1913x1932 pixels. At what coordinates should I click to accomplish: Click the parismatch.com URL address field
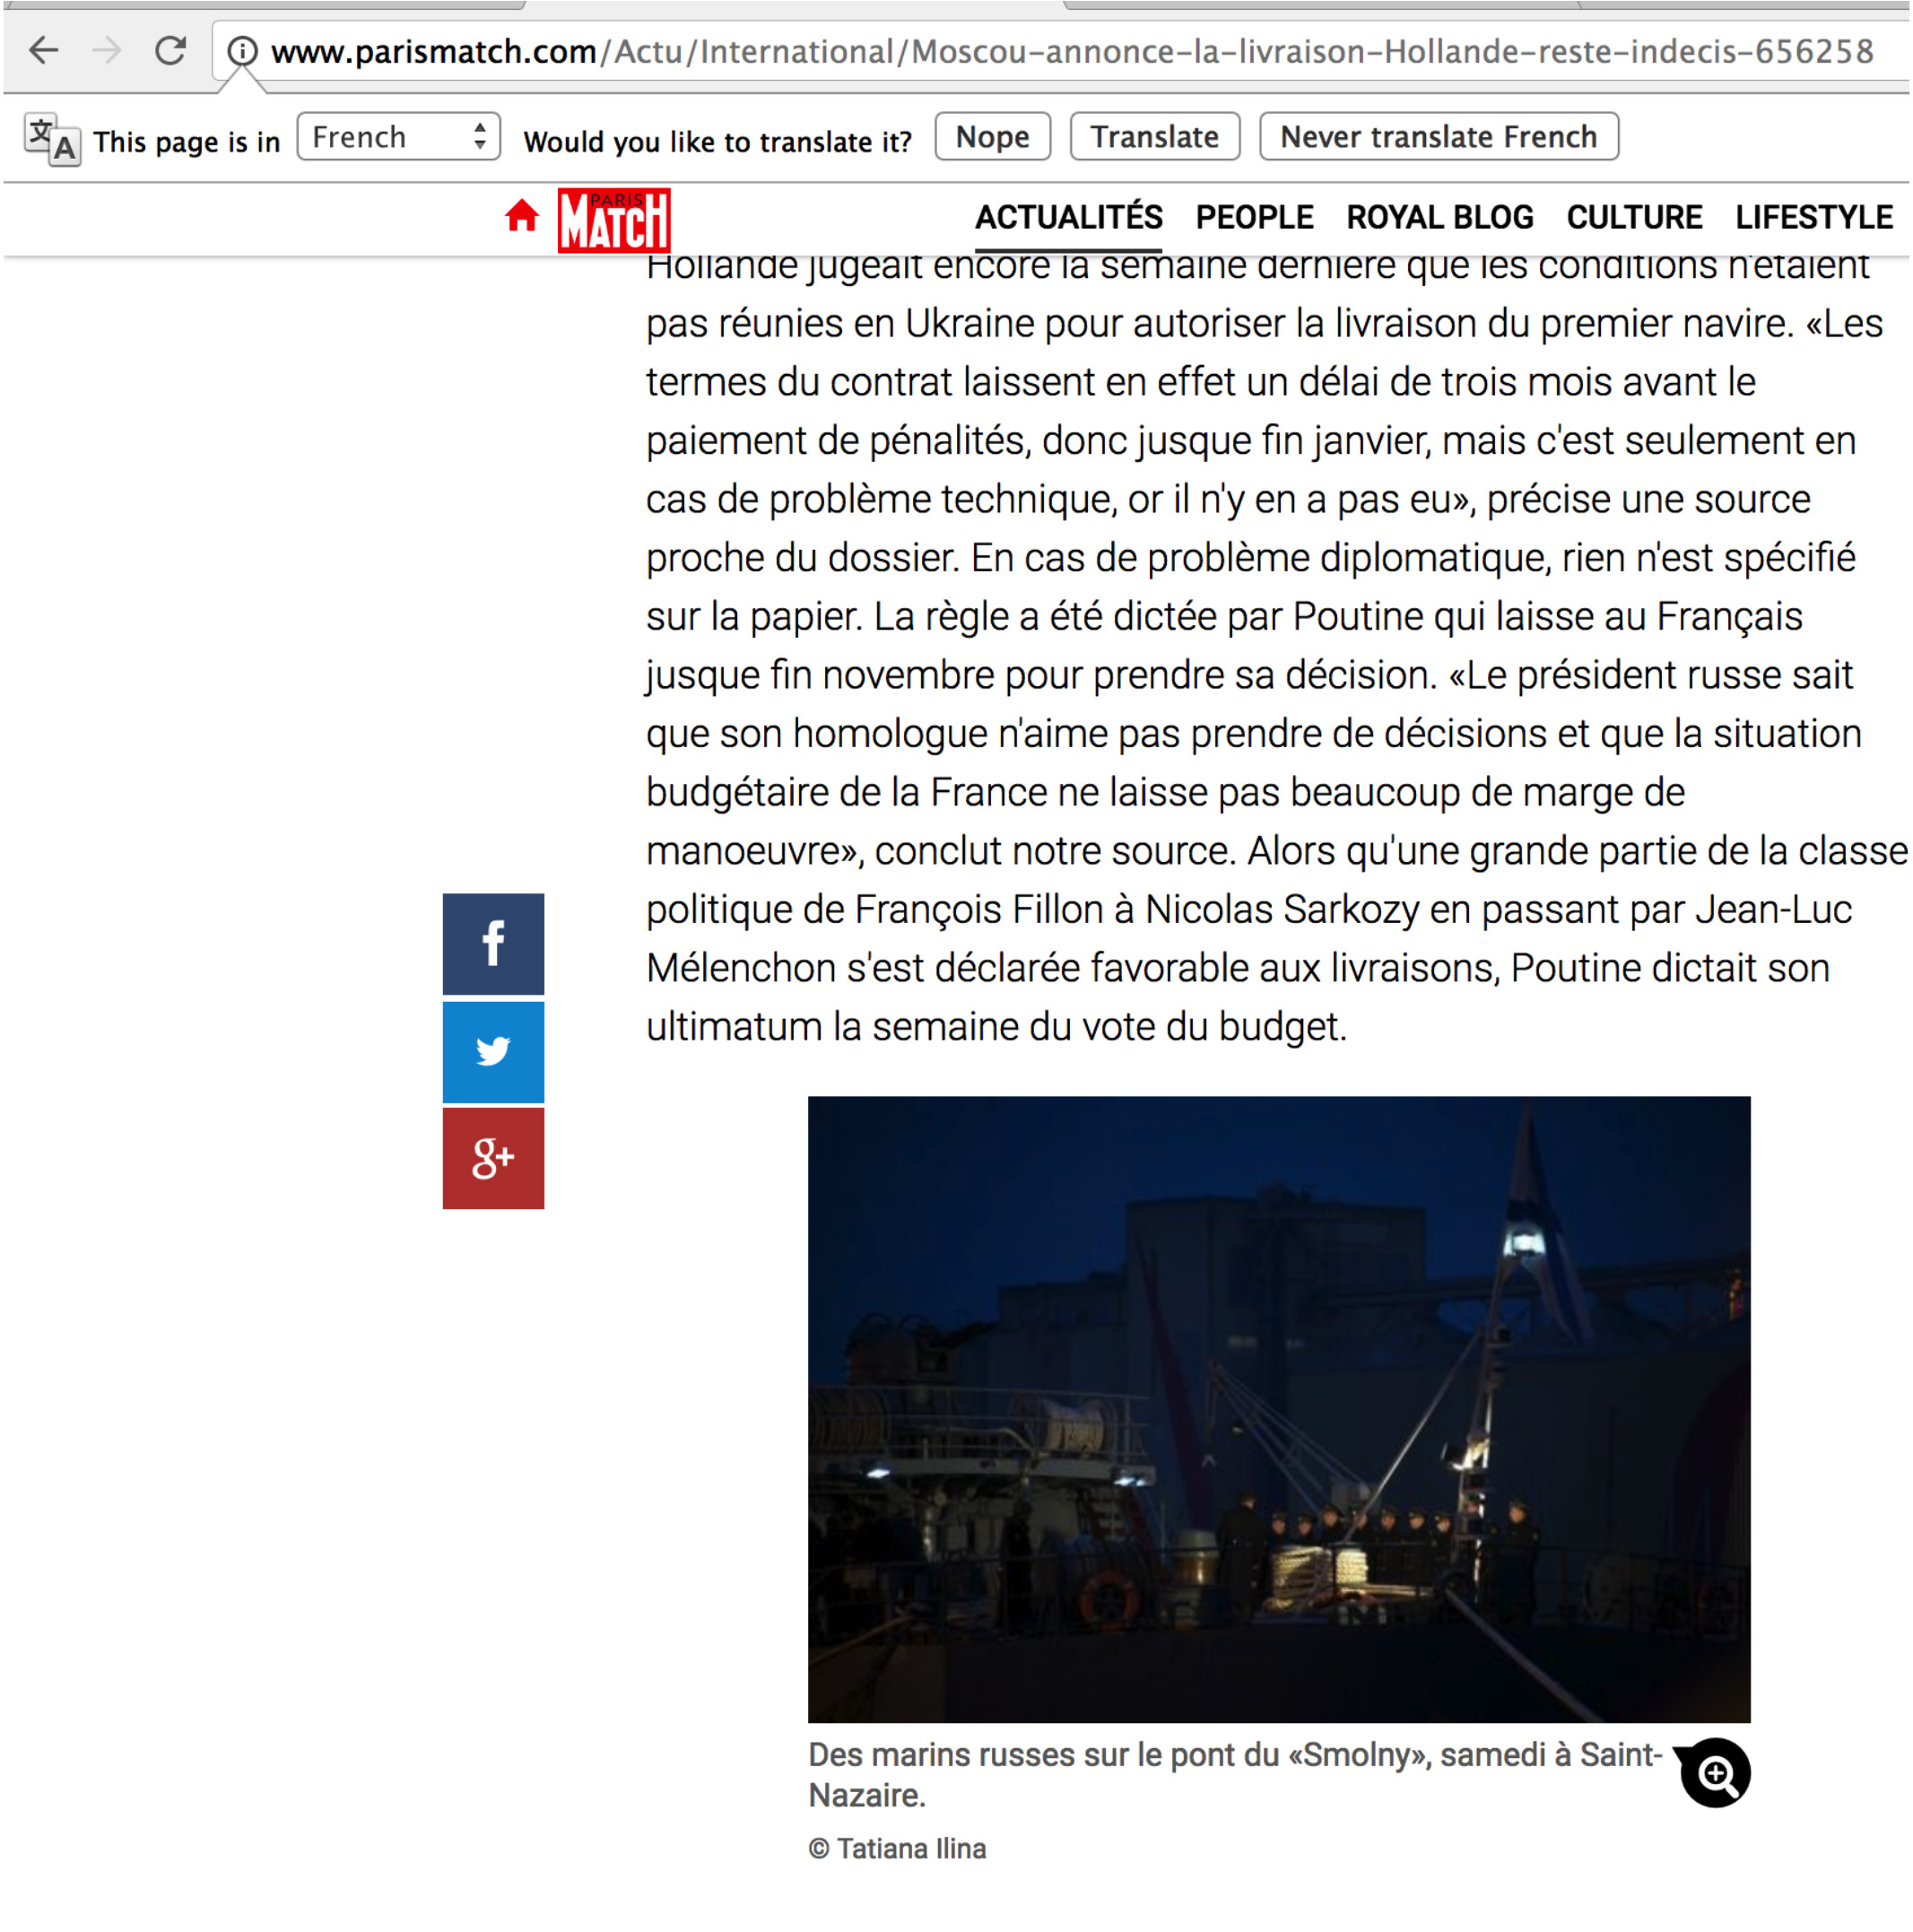click(1072, 51)
